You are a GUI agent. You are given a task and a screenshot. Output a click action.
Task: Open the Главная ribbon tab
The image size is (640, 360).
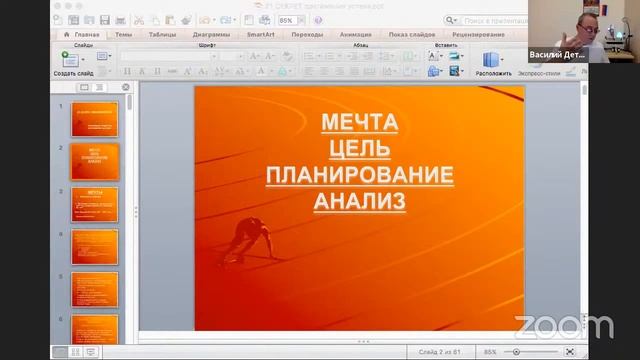[x=82, y=35]
